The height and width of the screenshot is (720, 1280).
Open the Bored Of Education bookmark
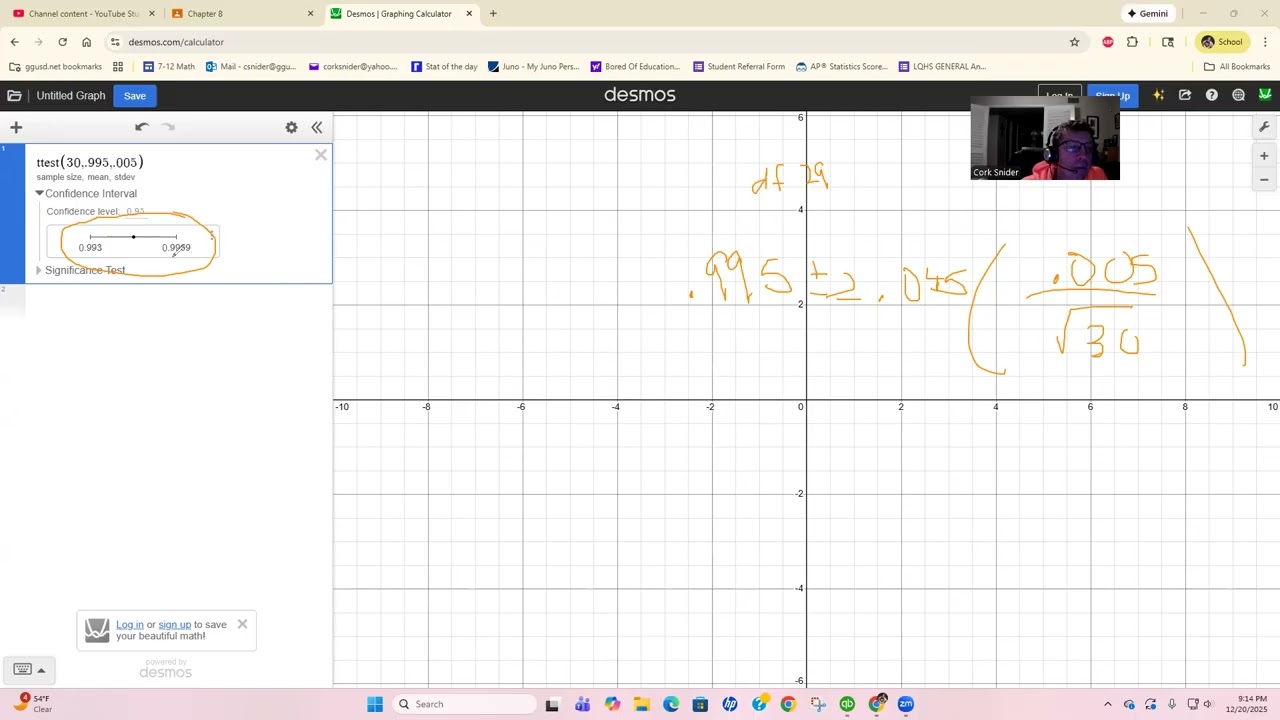click(x=635, y=67)
